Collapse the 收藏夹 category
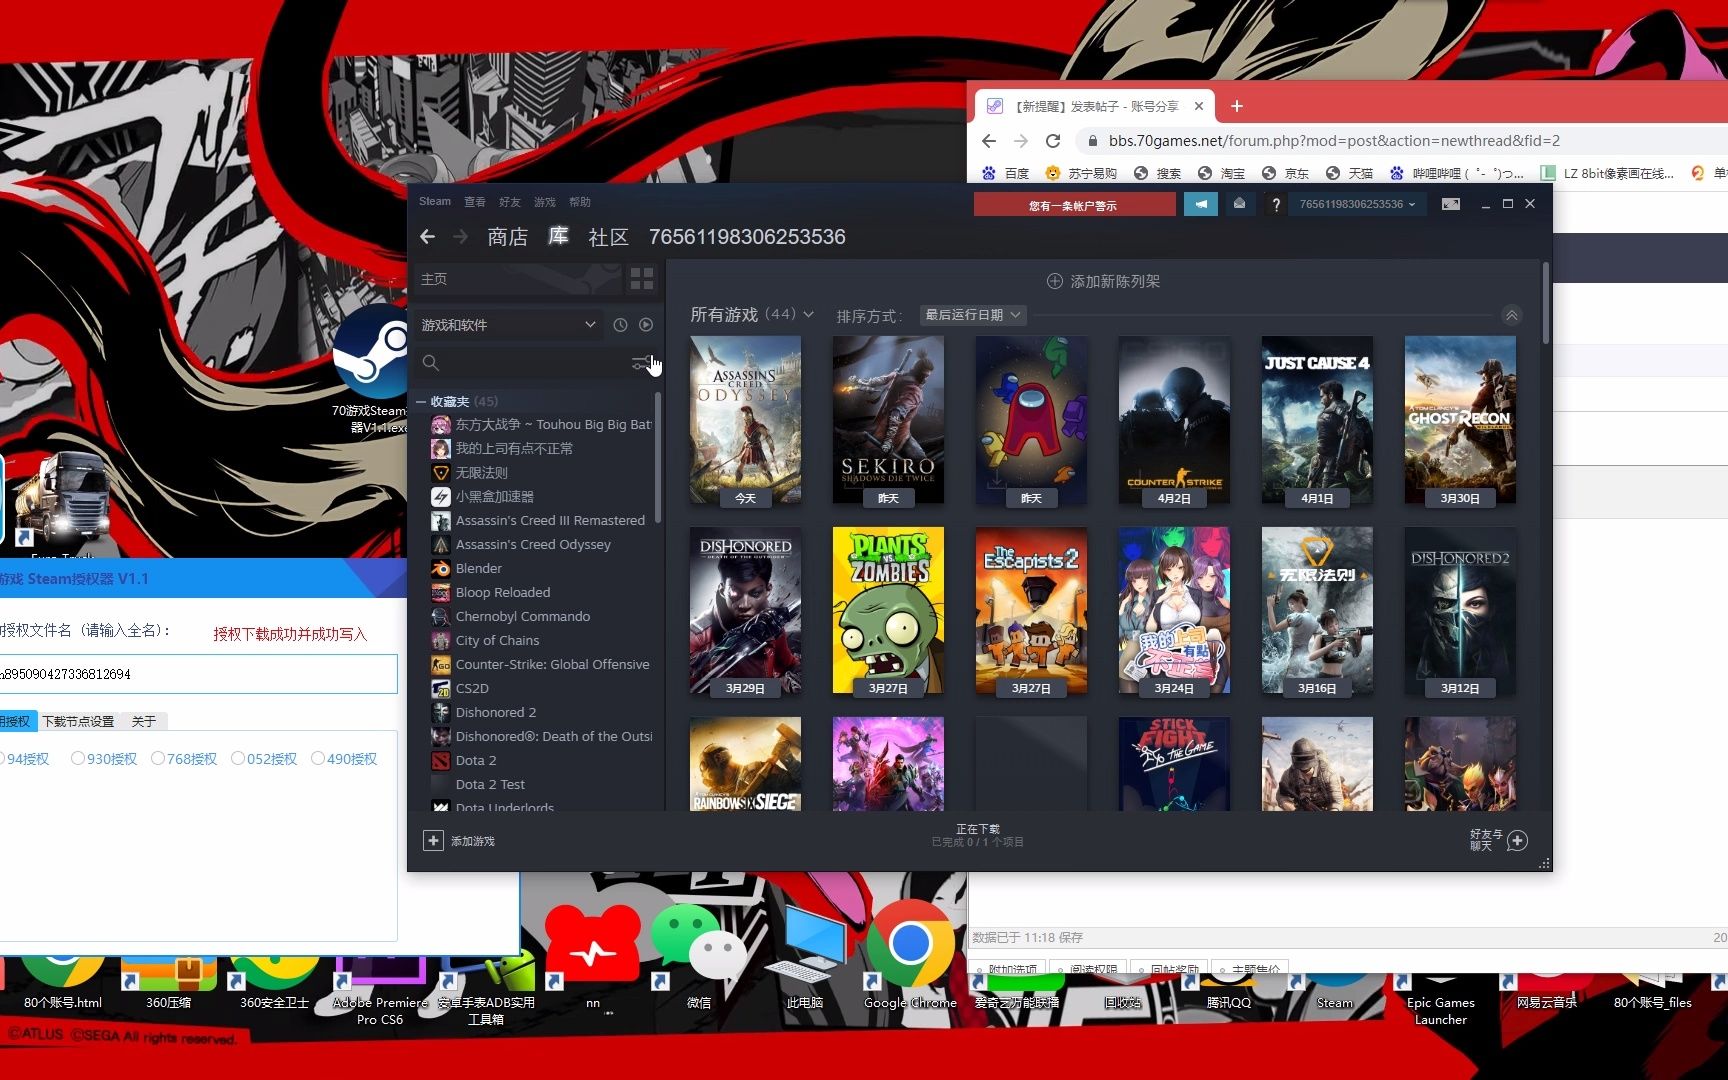The width and height of the screenshot is (1728, 1080). point(421,401)
